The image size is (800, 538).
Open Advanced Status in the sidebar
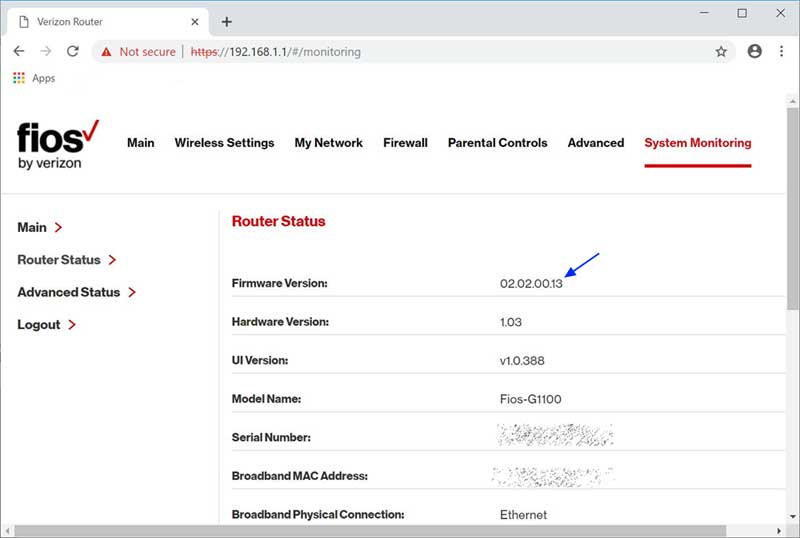[68, 292]
